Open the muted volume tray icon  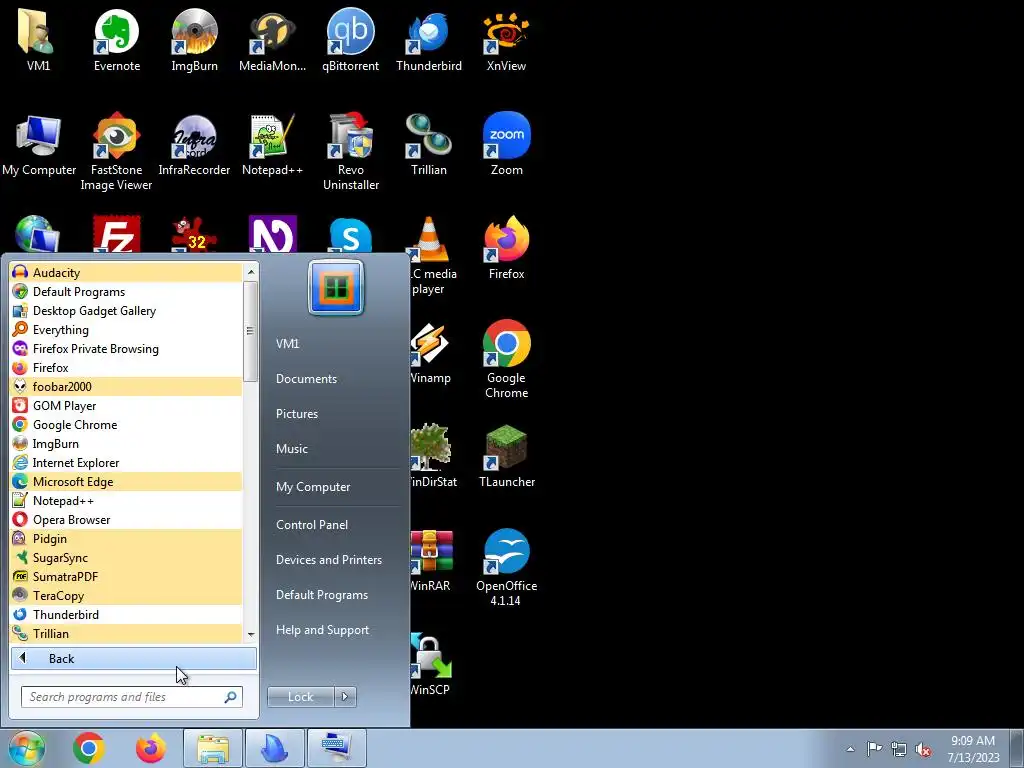click(923, 749)
